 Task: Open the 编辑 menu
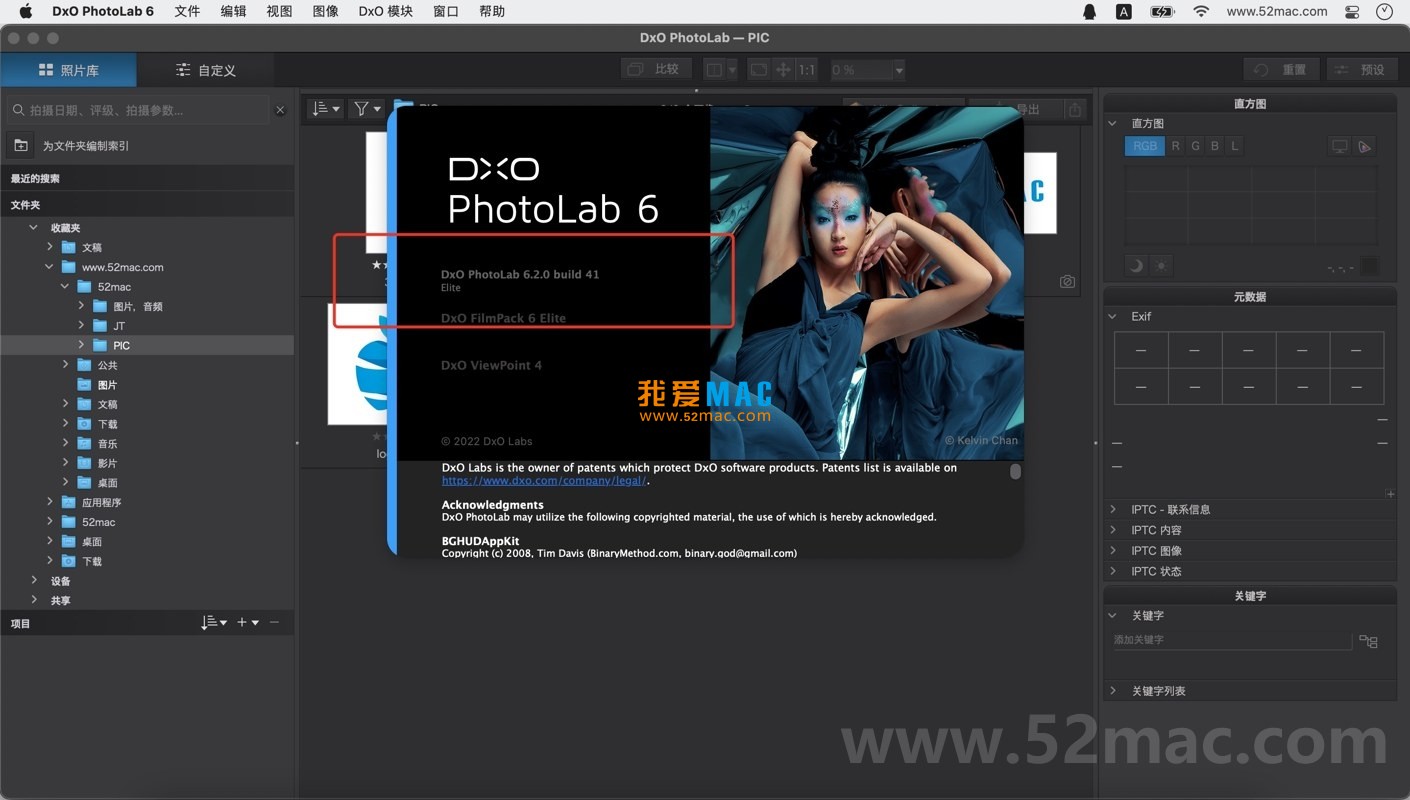[x=233, y=12]
